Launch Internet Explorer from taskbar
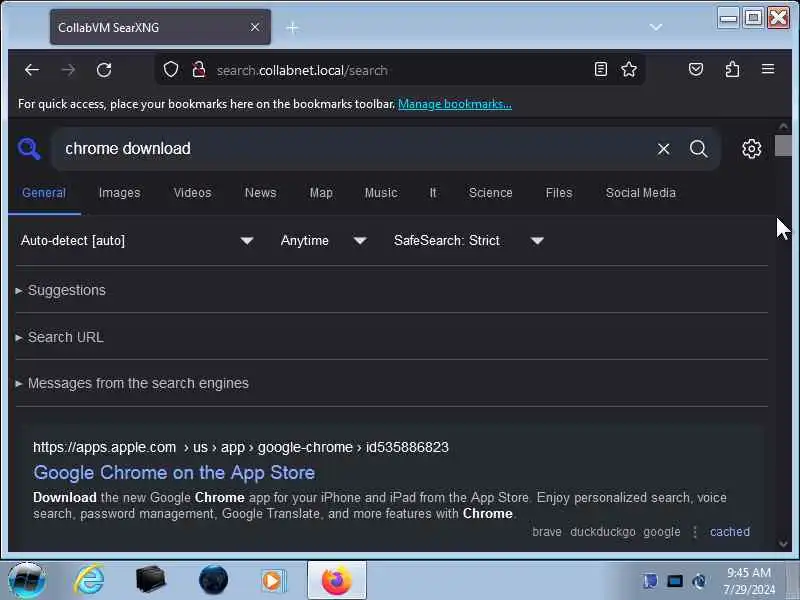 89,580
